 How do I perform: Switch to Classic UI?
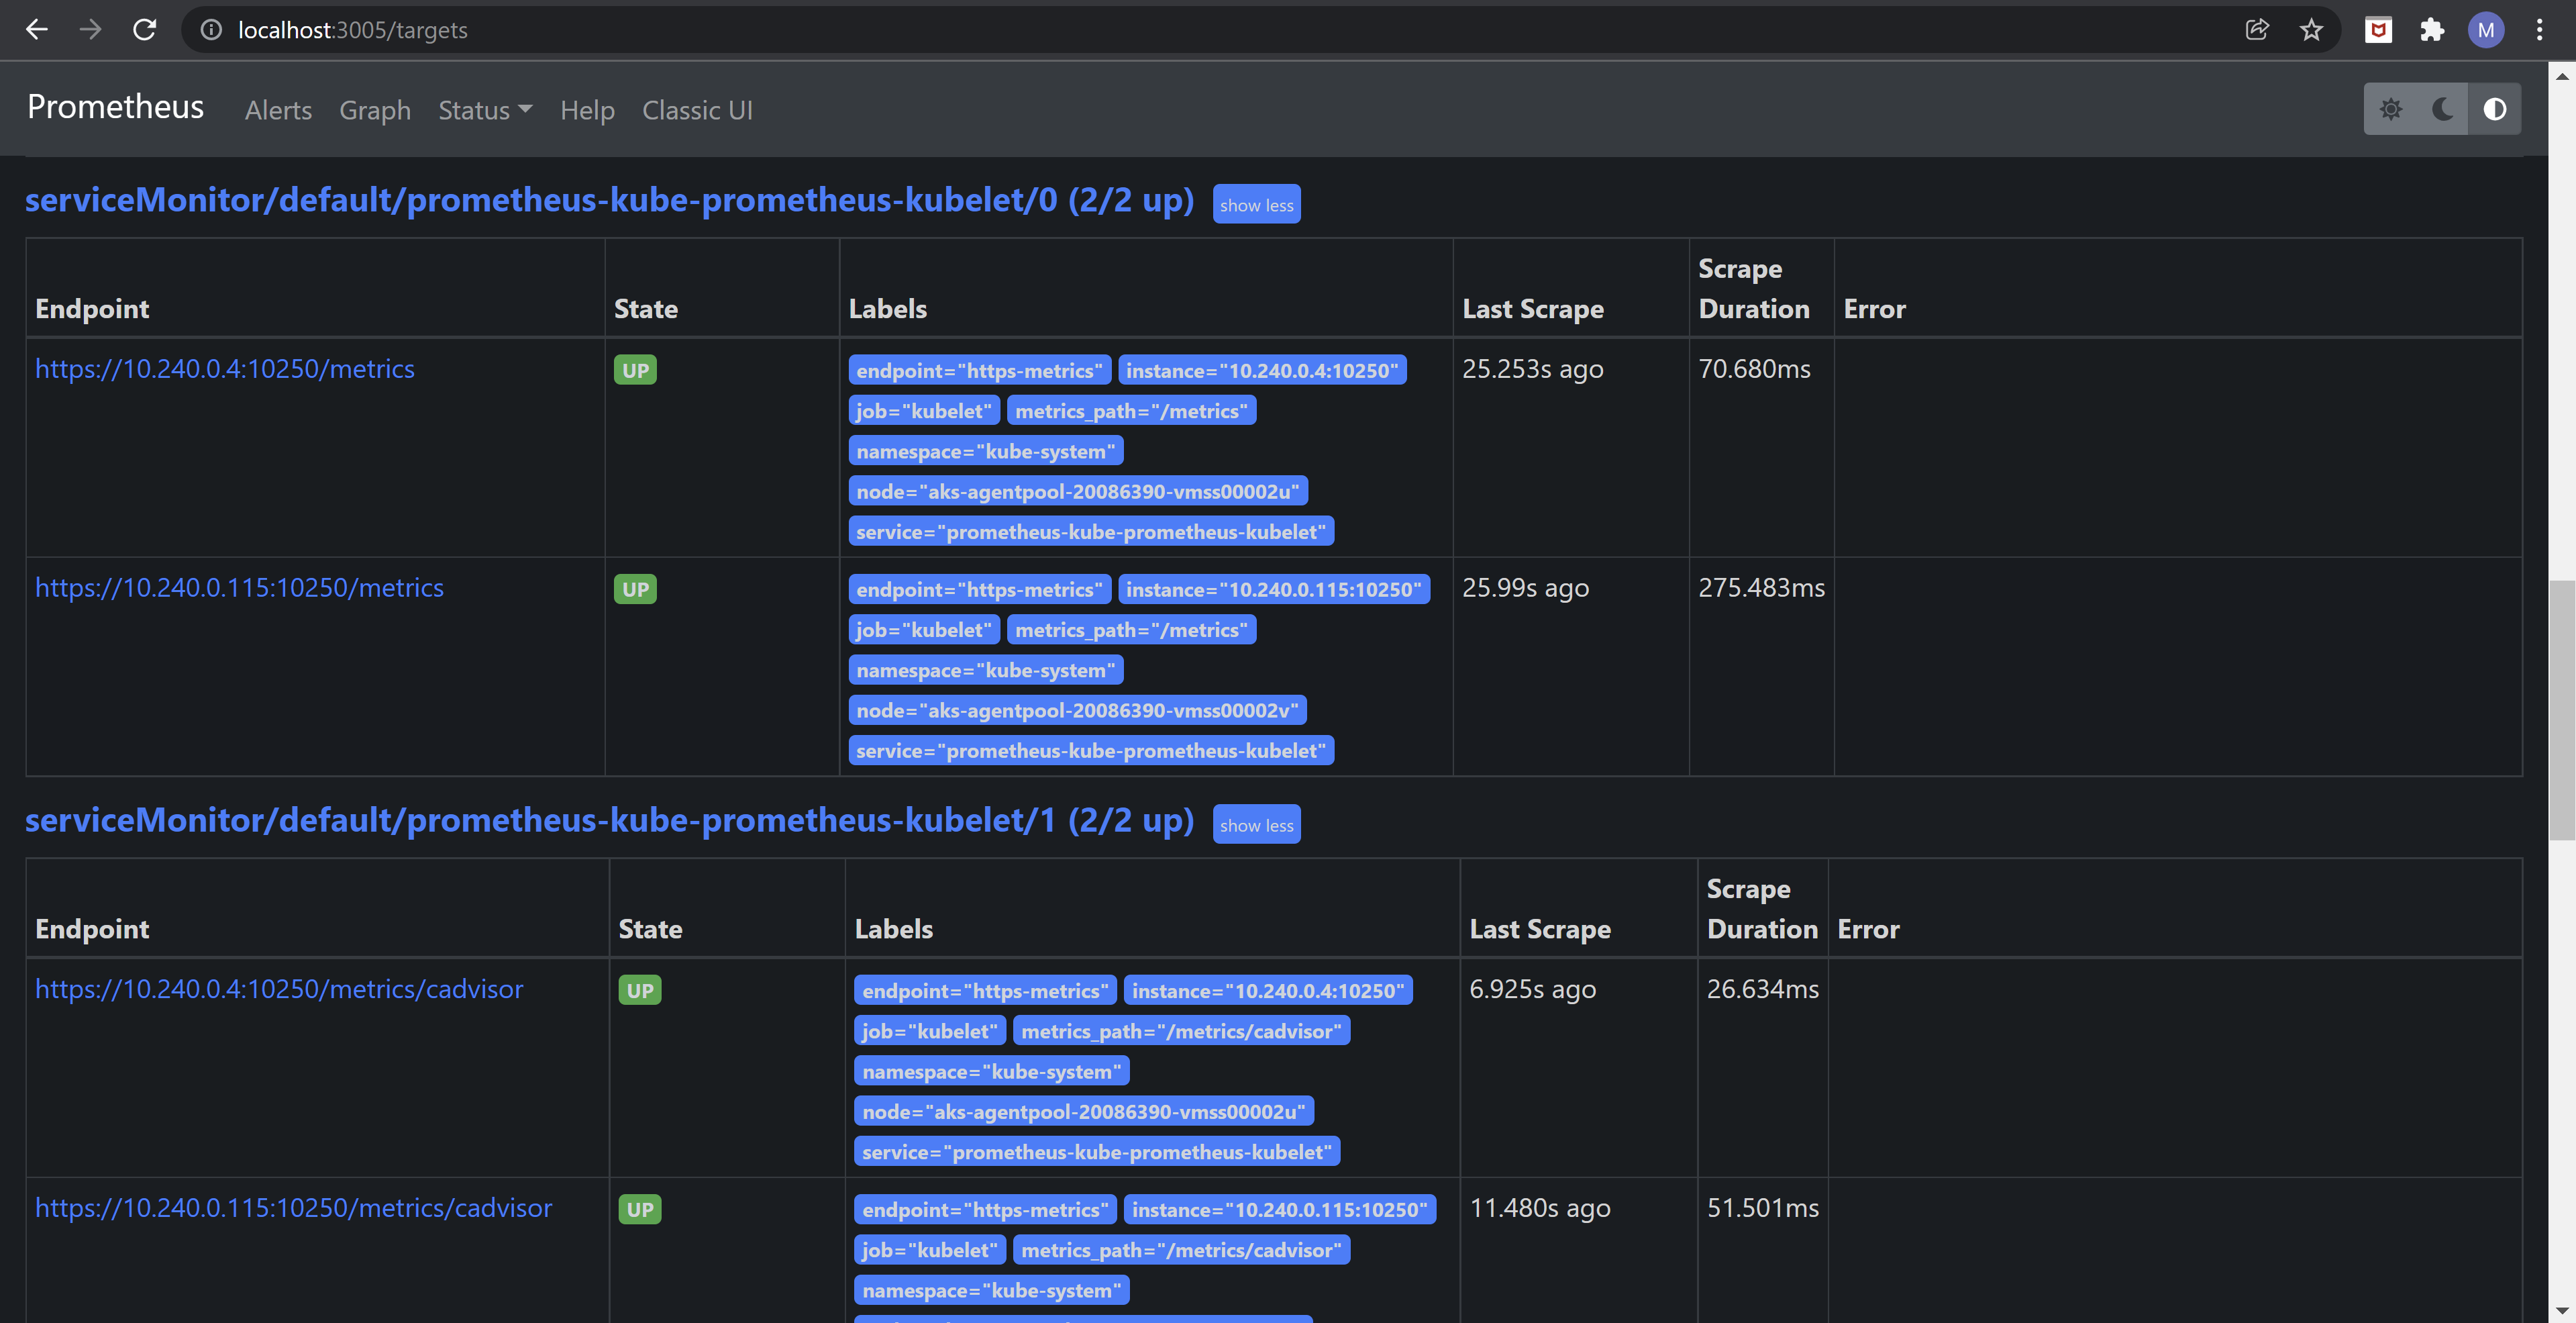coord(697,110)
